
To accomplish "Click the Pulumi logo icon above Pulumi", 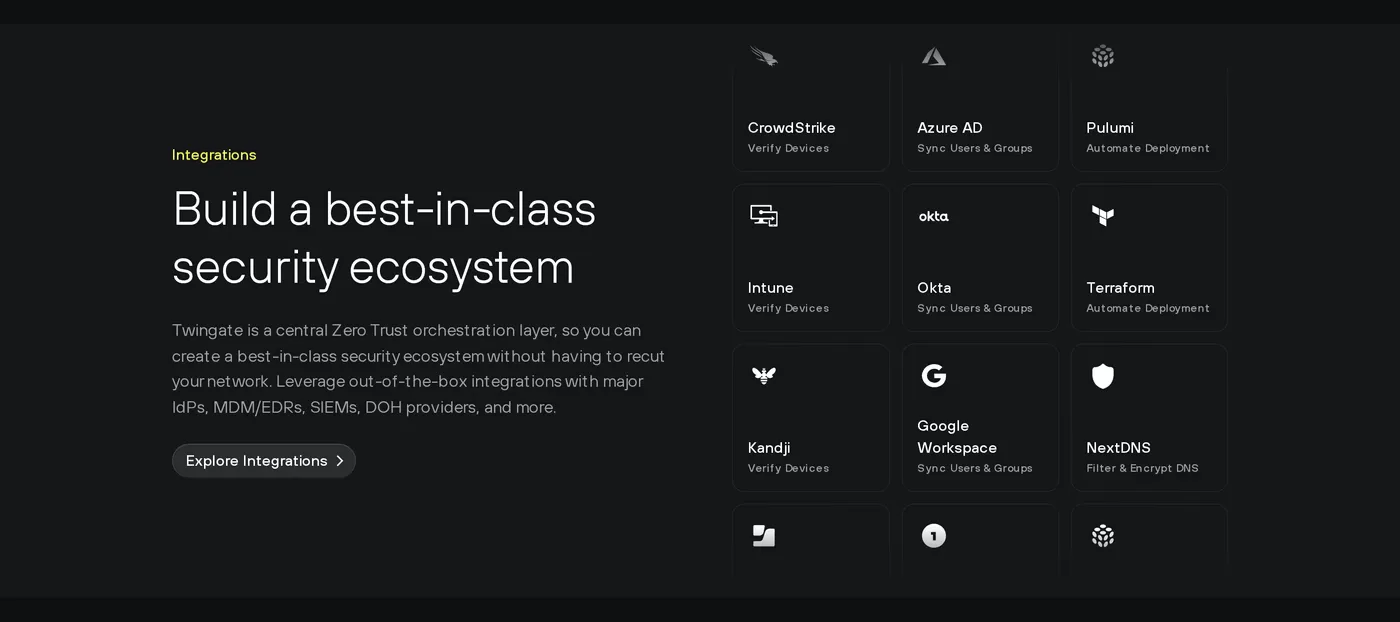I will click(1103, 56).
